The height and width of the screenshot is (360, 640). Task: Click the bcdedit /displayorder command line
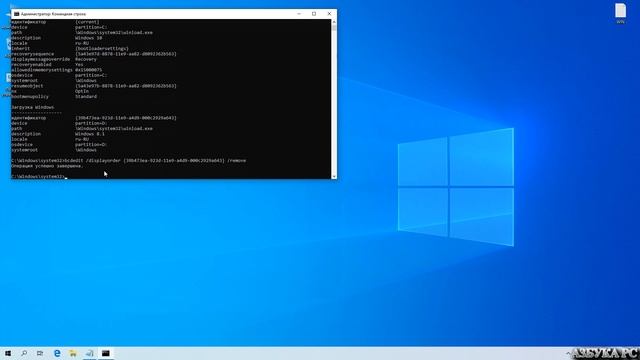click(129, 161)
